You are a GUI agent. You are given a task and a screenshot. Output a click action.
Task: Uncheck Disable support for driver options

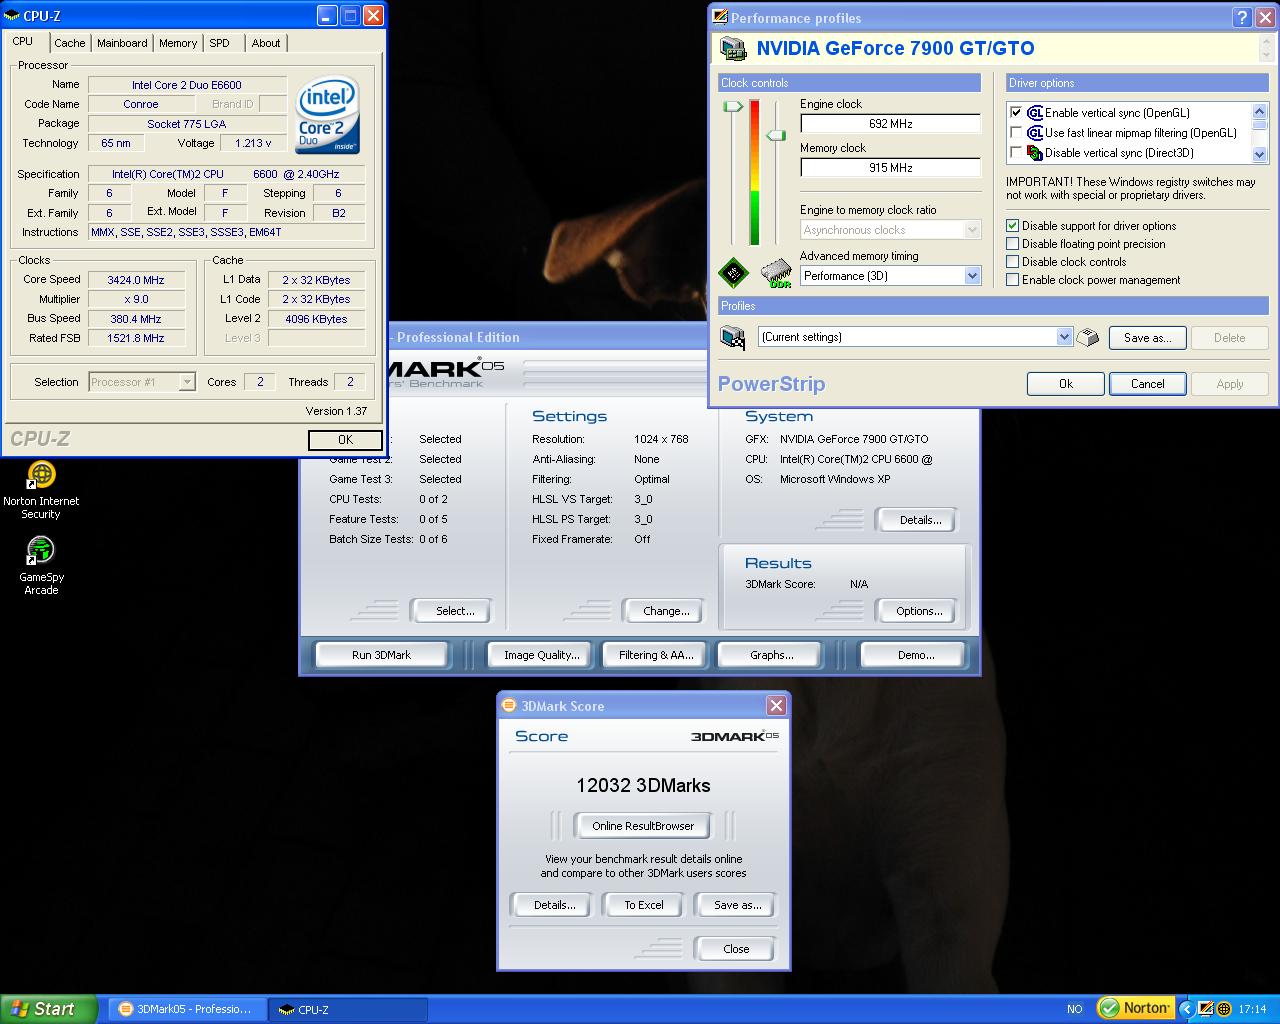[1013, 226]
